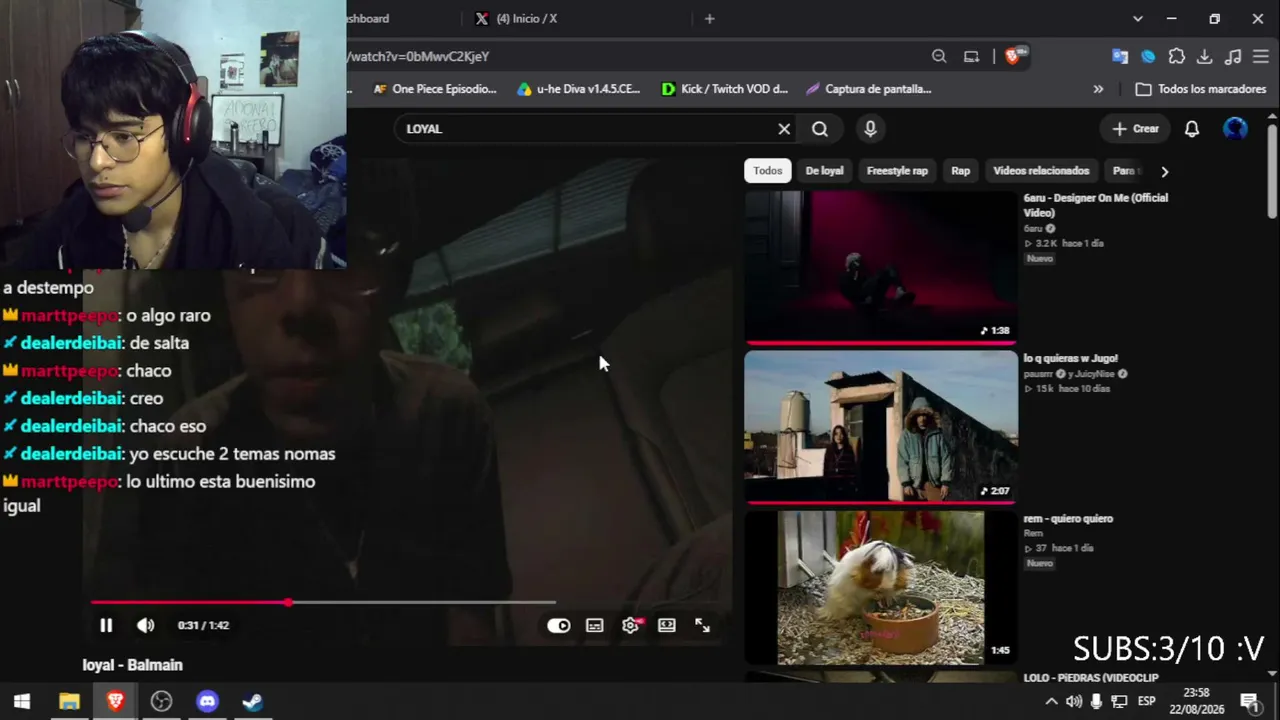
Task: Show hidden system tray icons
Action: [1051, 701]
